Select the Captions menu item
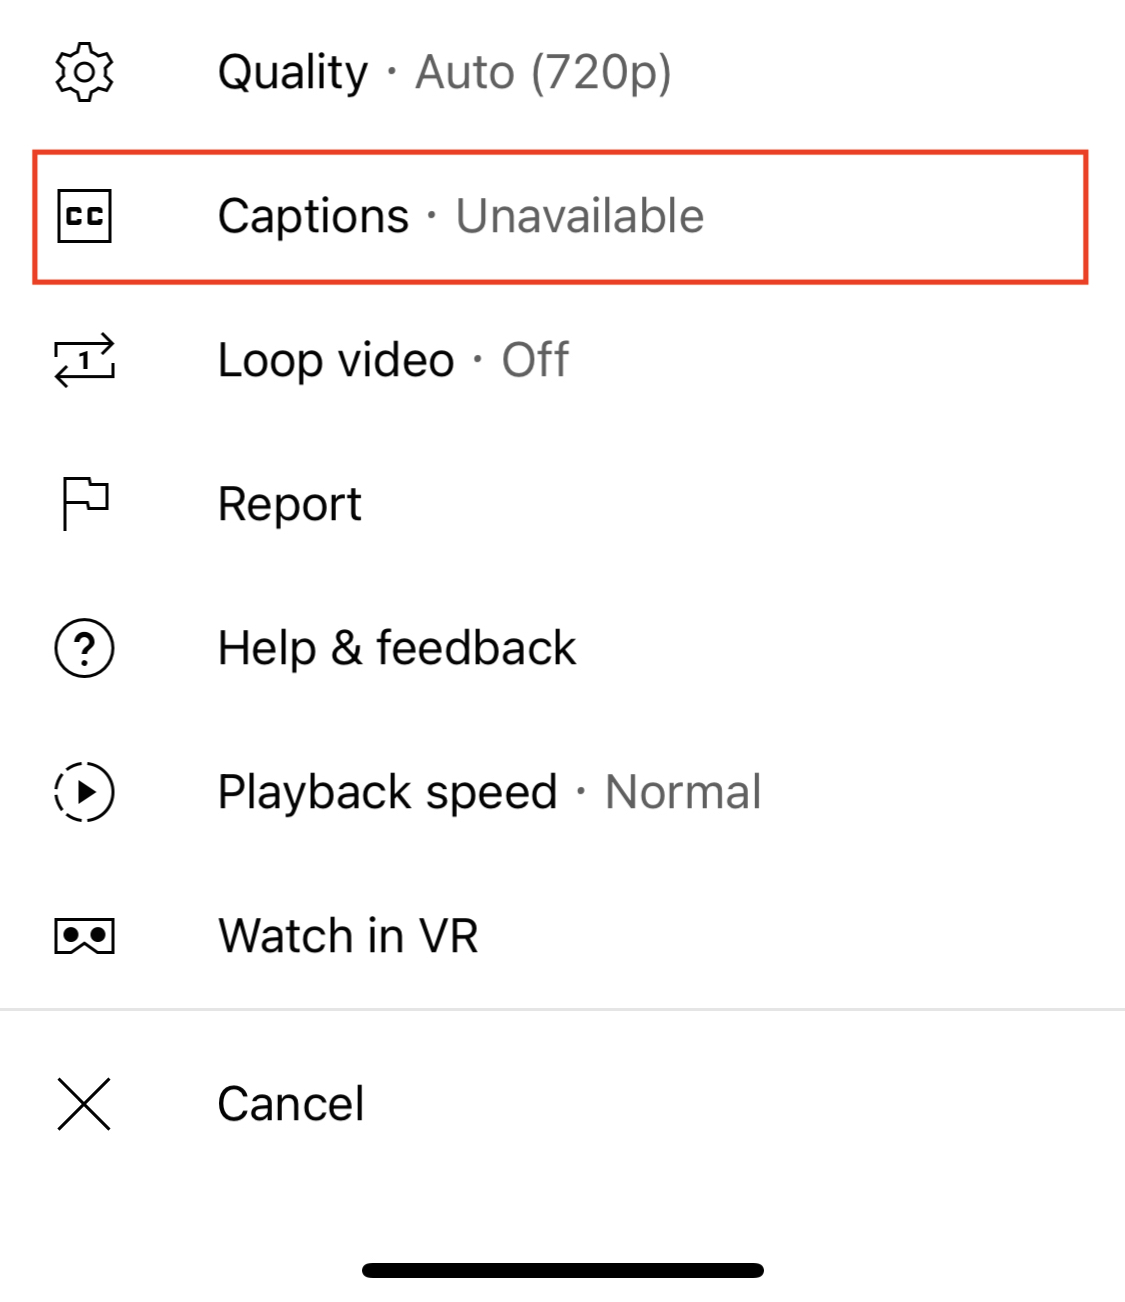This screenshot has height=1302, width=1125. (x=313, y=216)
